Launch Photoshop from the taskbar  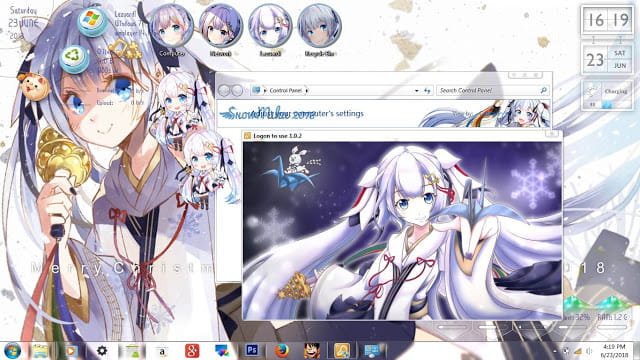tap(252, 350)
